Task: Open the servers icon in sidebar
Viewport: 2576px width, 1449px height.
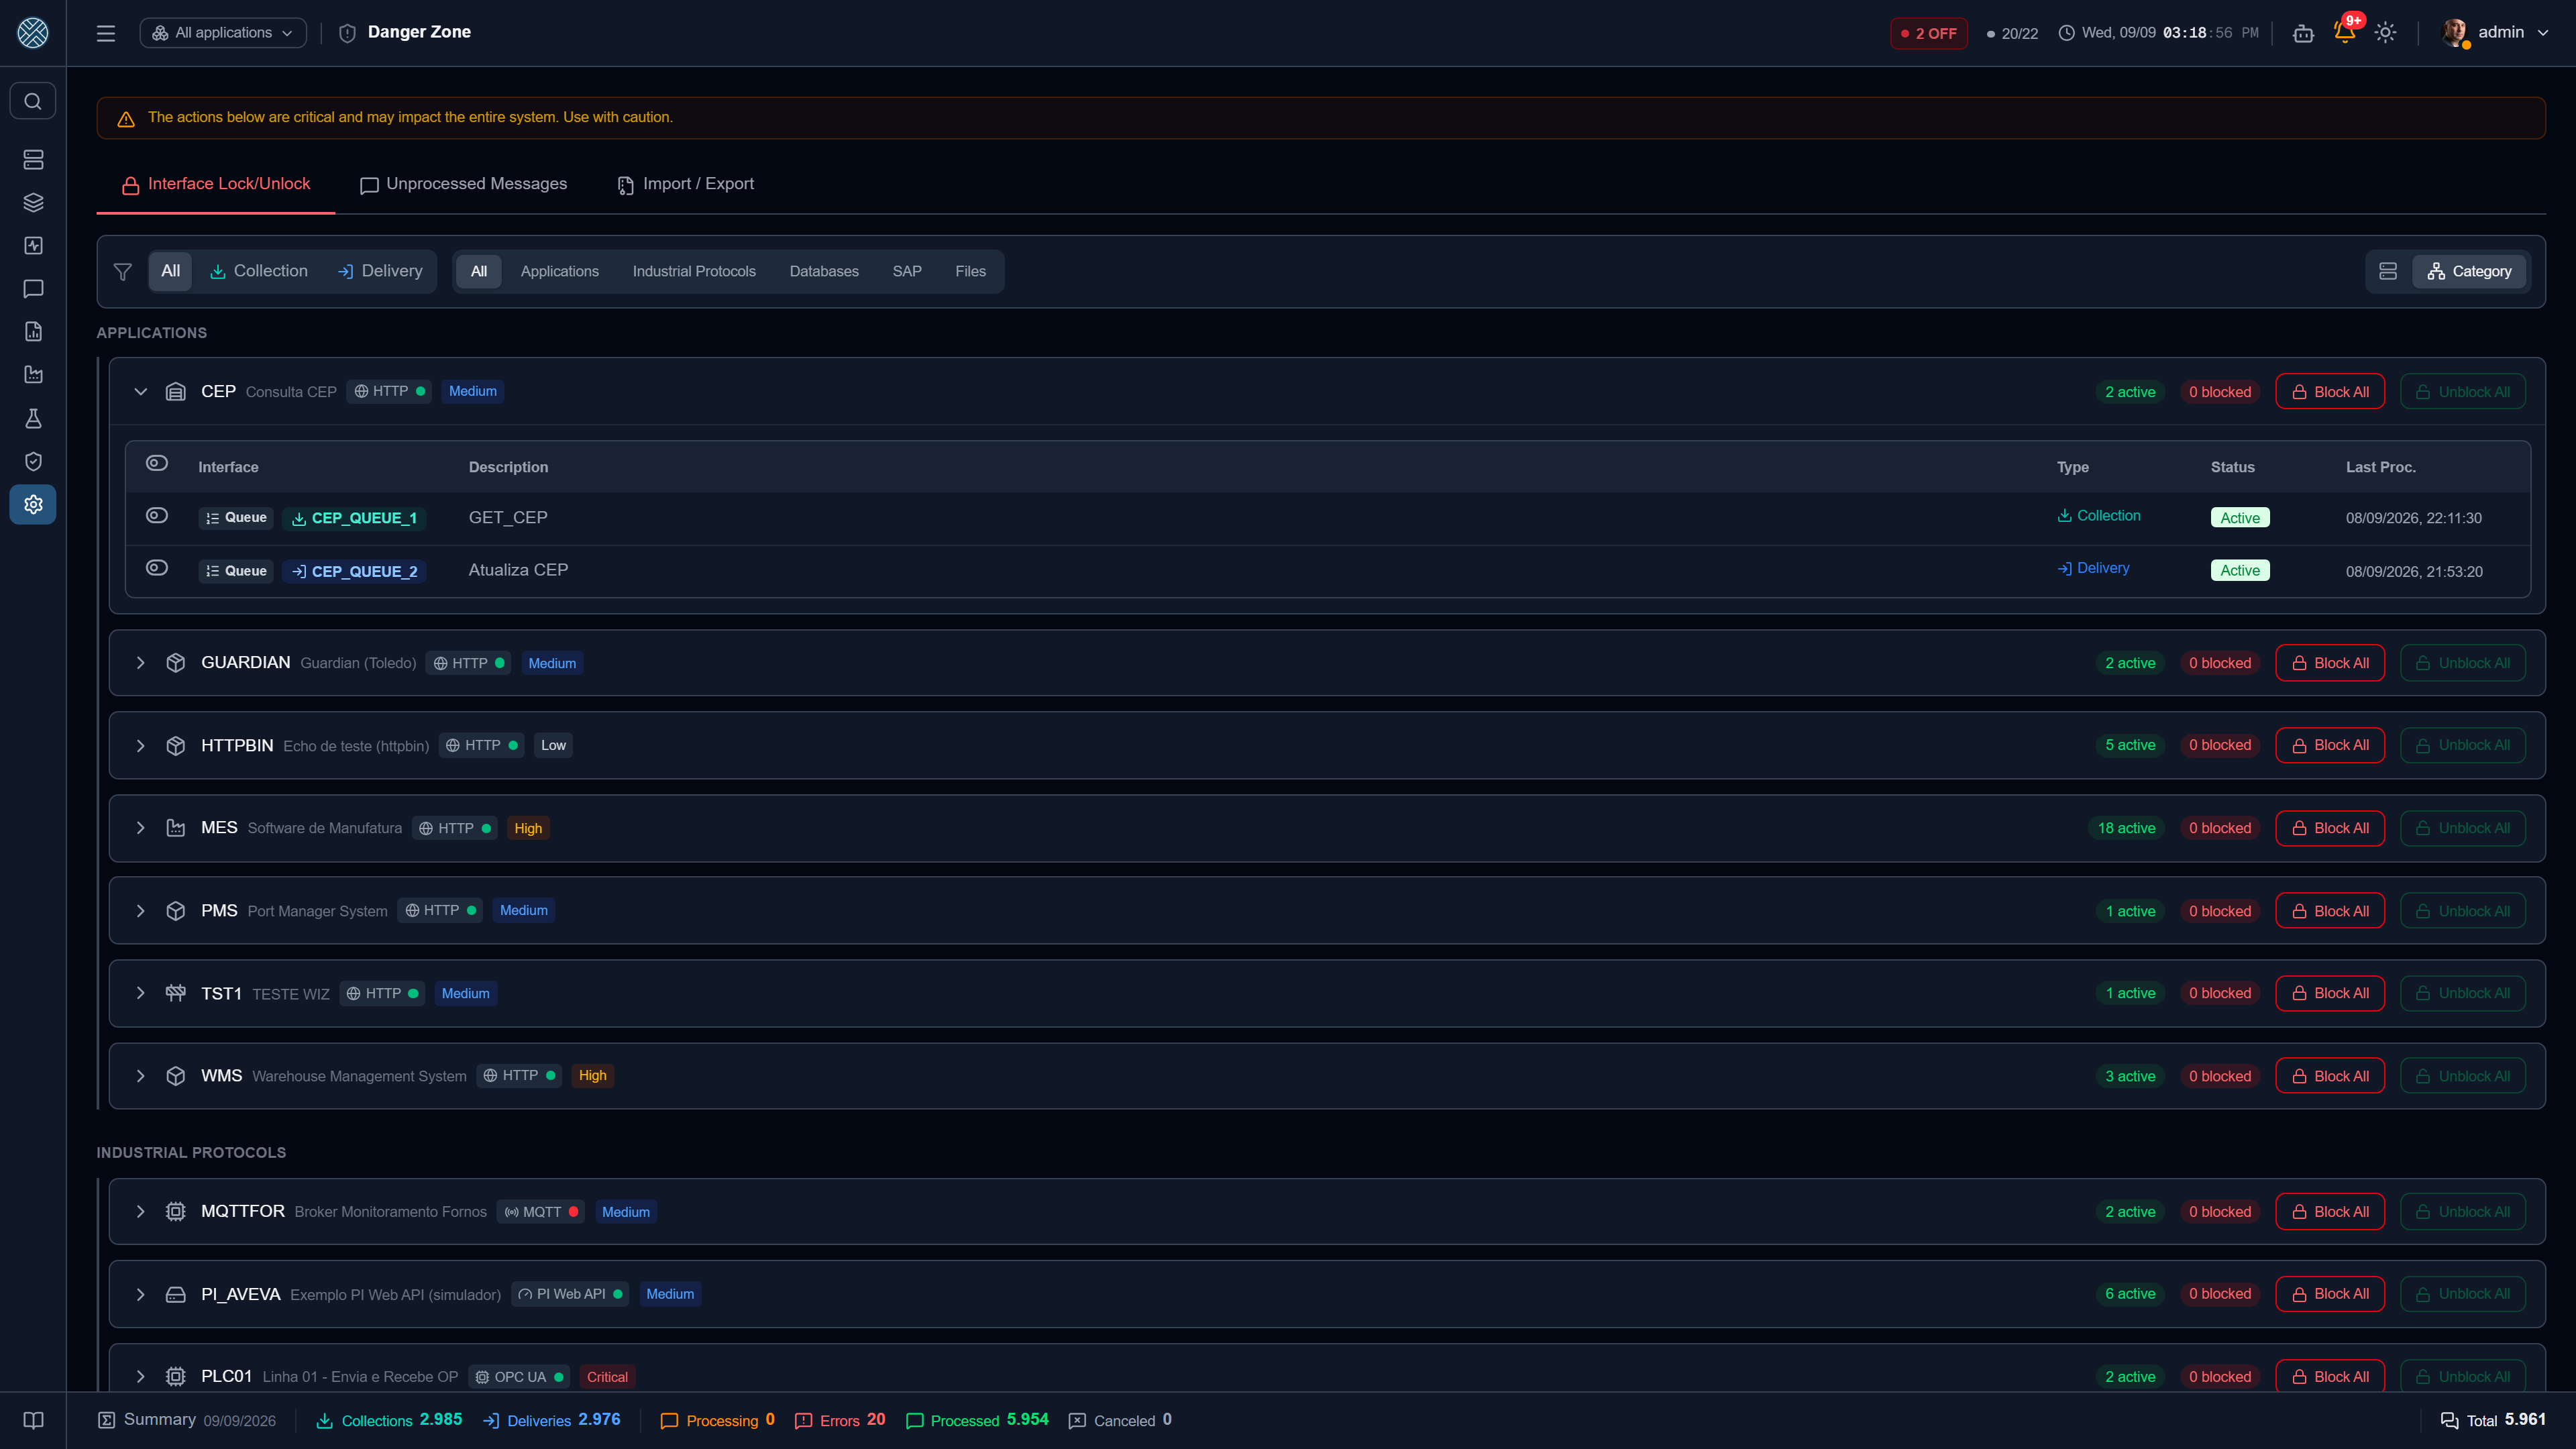Action: pyautogui.click(x=33, y=160)
